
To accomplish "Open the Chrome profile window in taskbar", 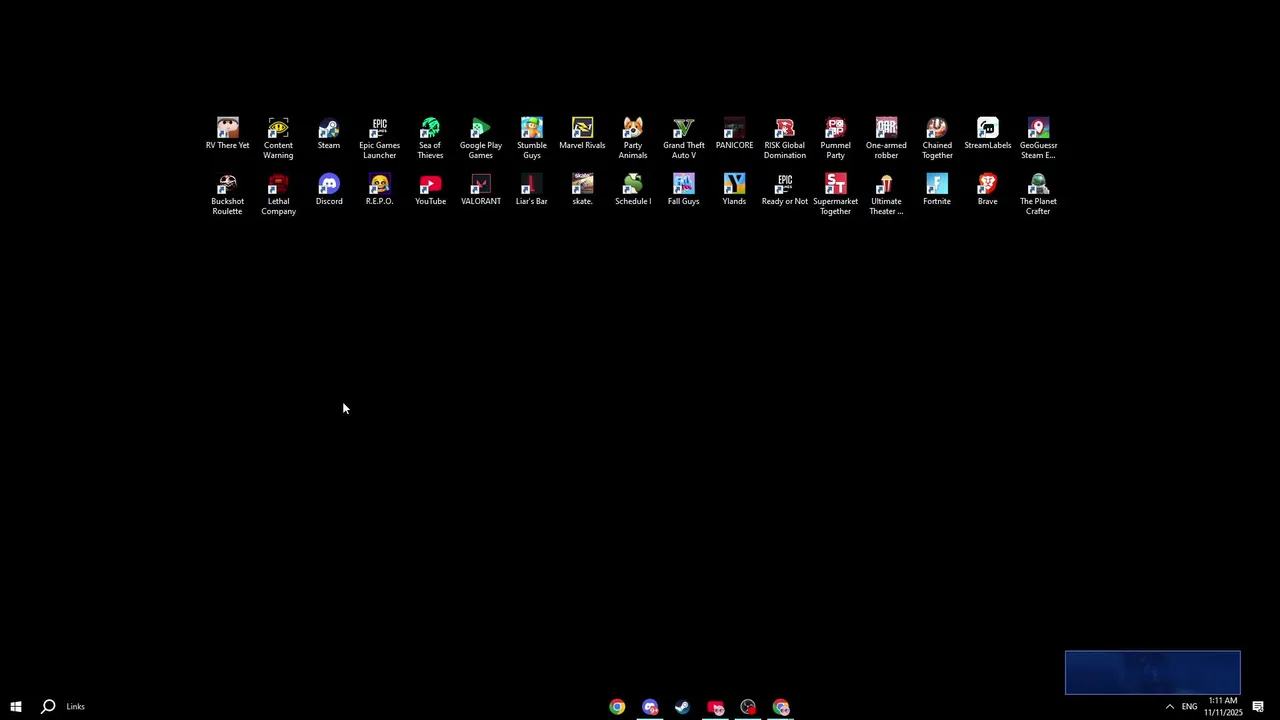I will (x=782, y=707).
